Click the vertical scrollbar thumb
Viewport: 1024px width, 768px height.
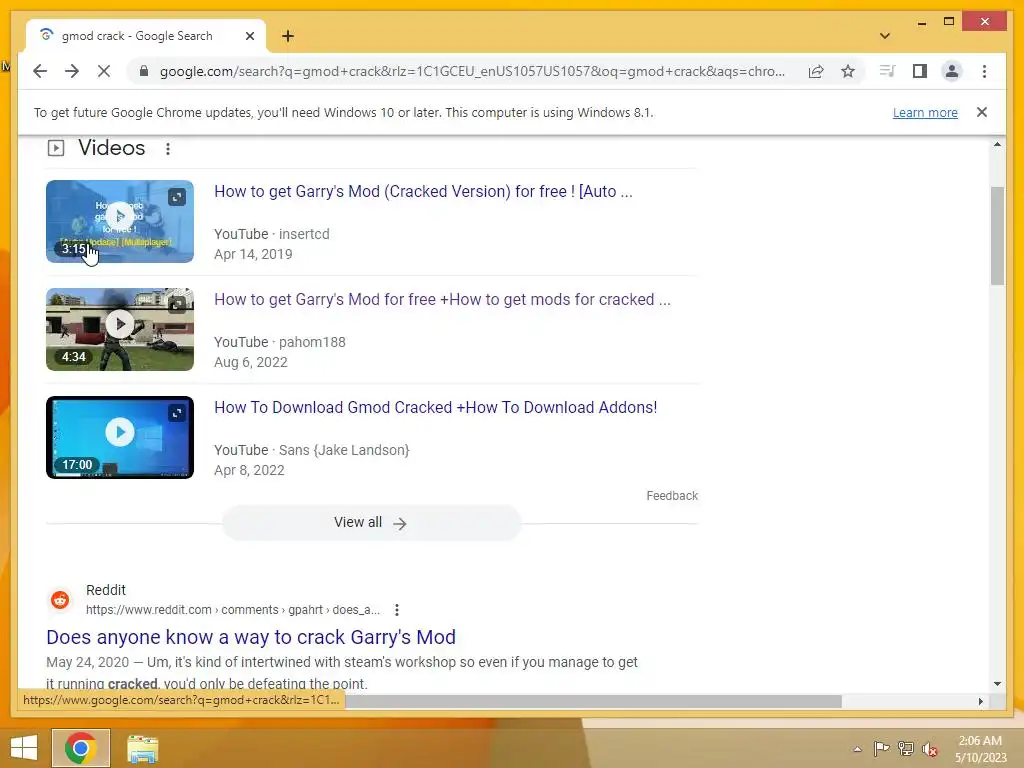tap(997, 236)
